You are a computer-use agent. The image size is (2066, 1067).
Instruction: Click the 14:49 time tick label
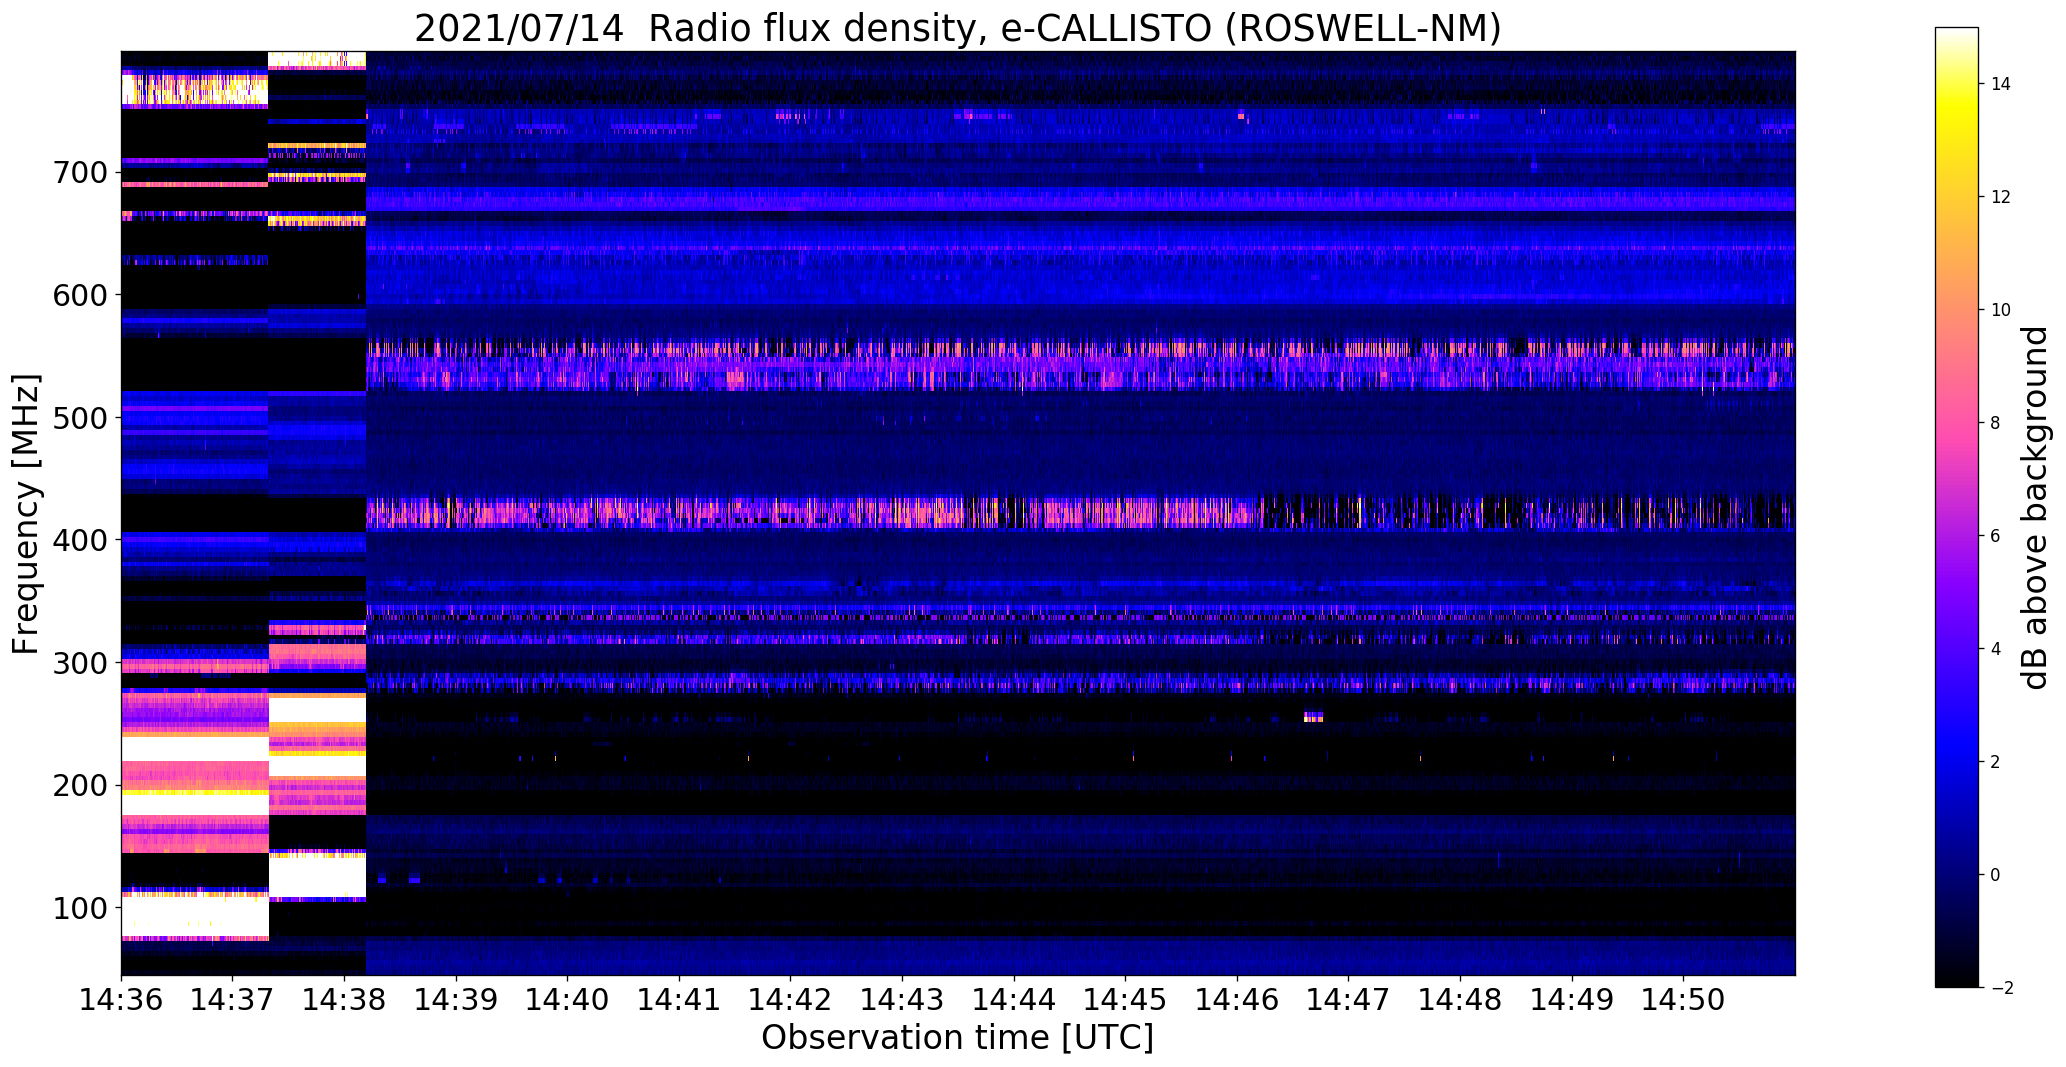click(1572, 999)
